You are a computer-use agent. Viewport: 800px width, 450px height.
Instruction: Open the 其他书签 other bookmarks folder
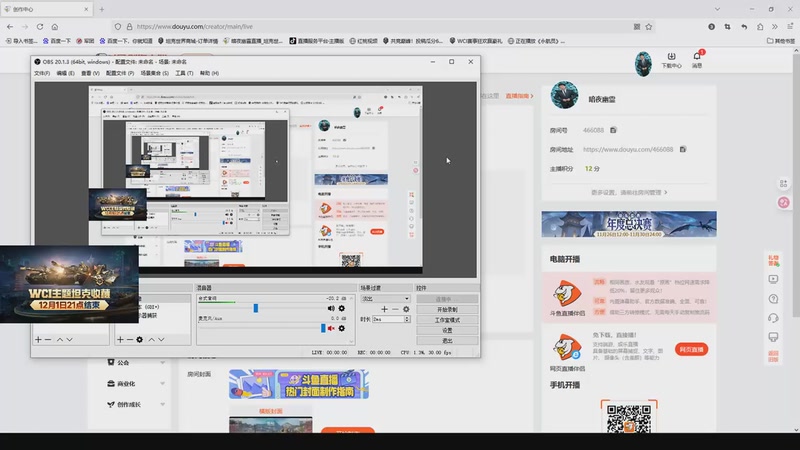coord(781,41)
